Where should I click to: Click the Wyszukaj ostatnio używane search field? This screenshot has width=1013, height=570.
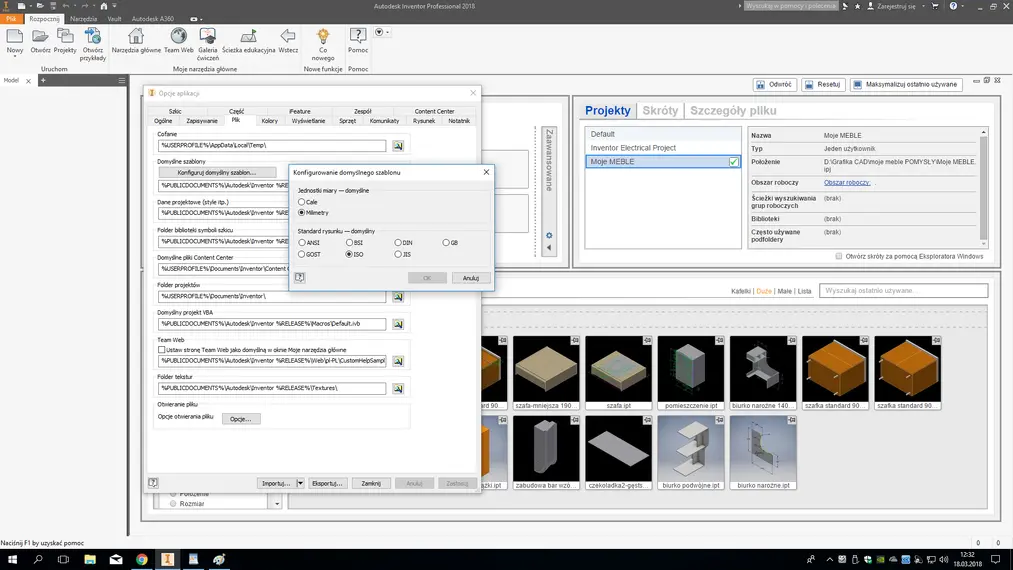click(x=903, y=291)
